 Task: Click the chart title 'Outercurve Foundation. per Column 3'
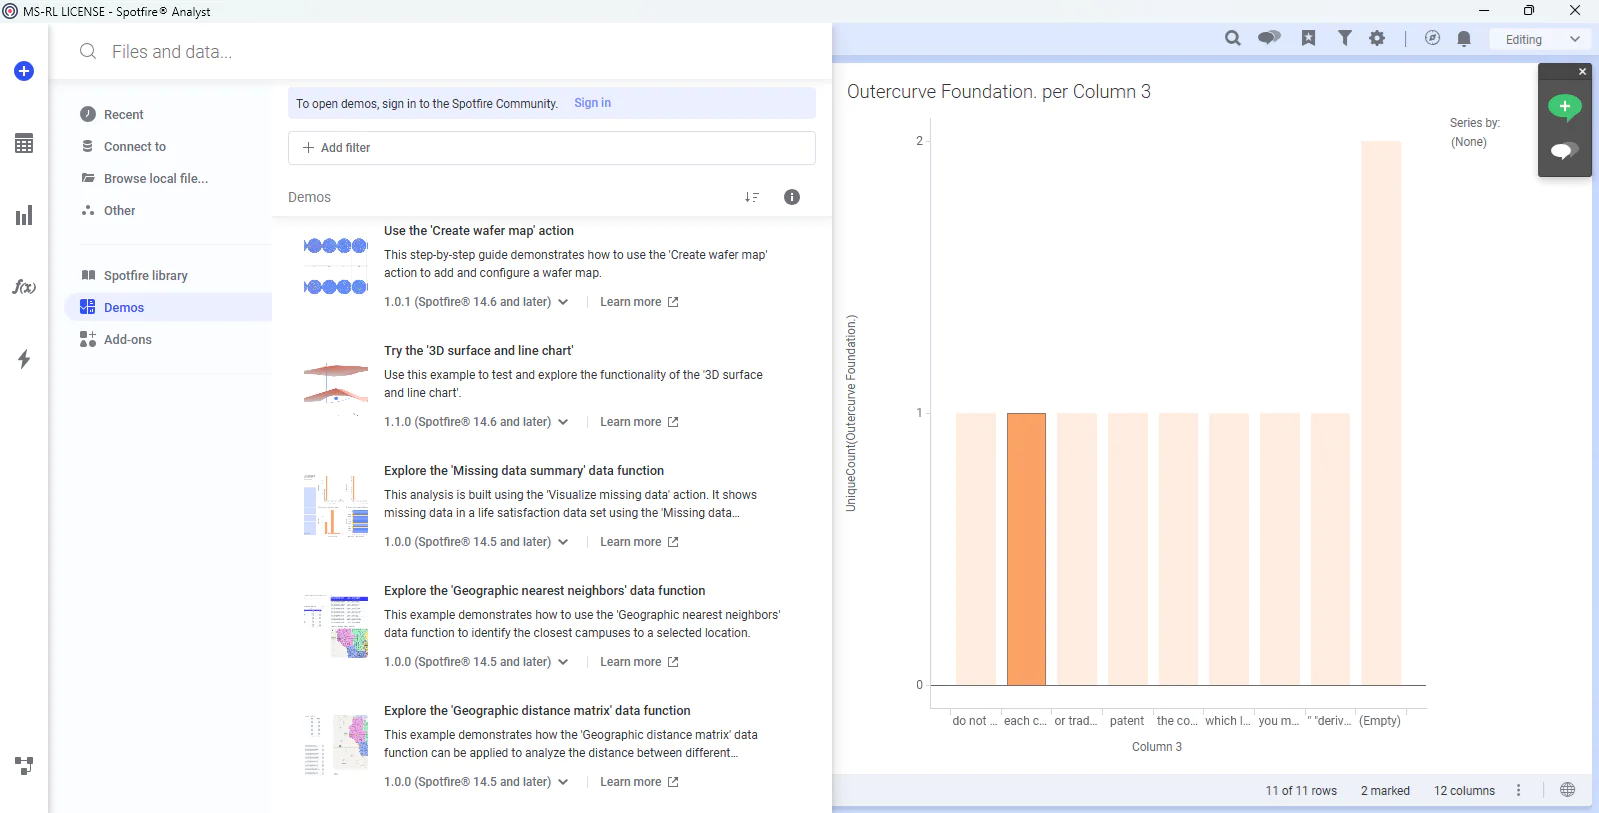point(999,92)
